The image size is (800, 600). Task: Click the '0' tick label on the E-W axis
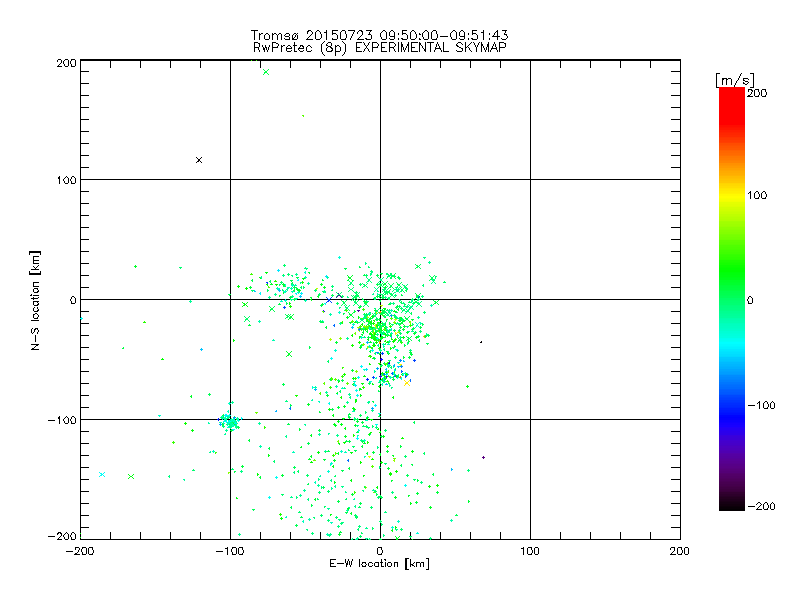380,551
